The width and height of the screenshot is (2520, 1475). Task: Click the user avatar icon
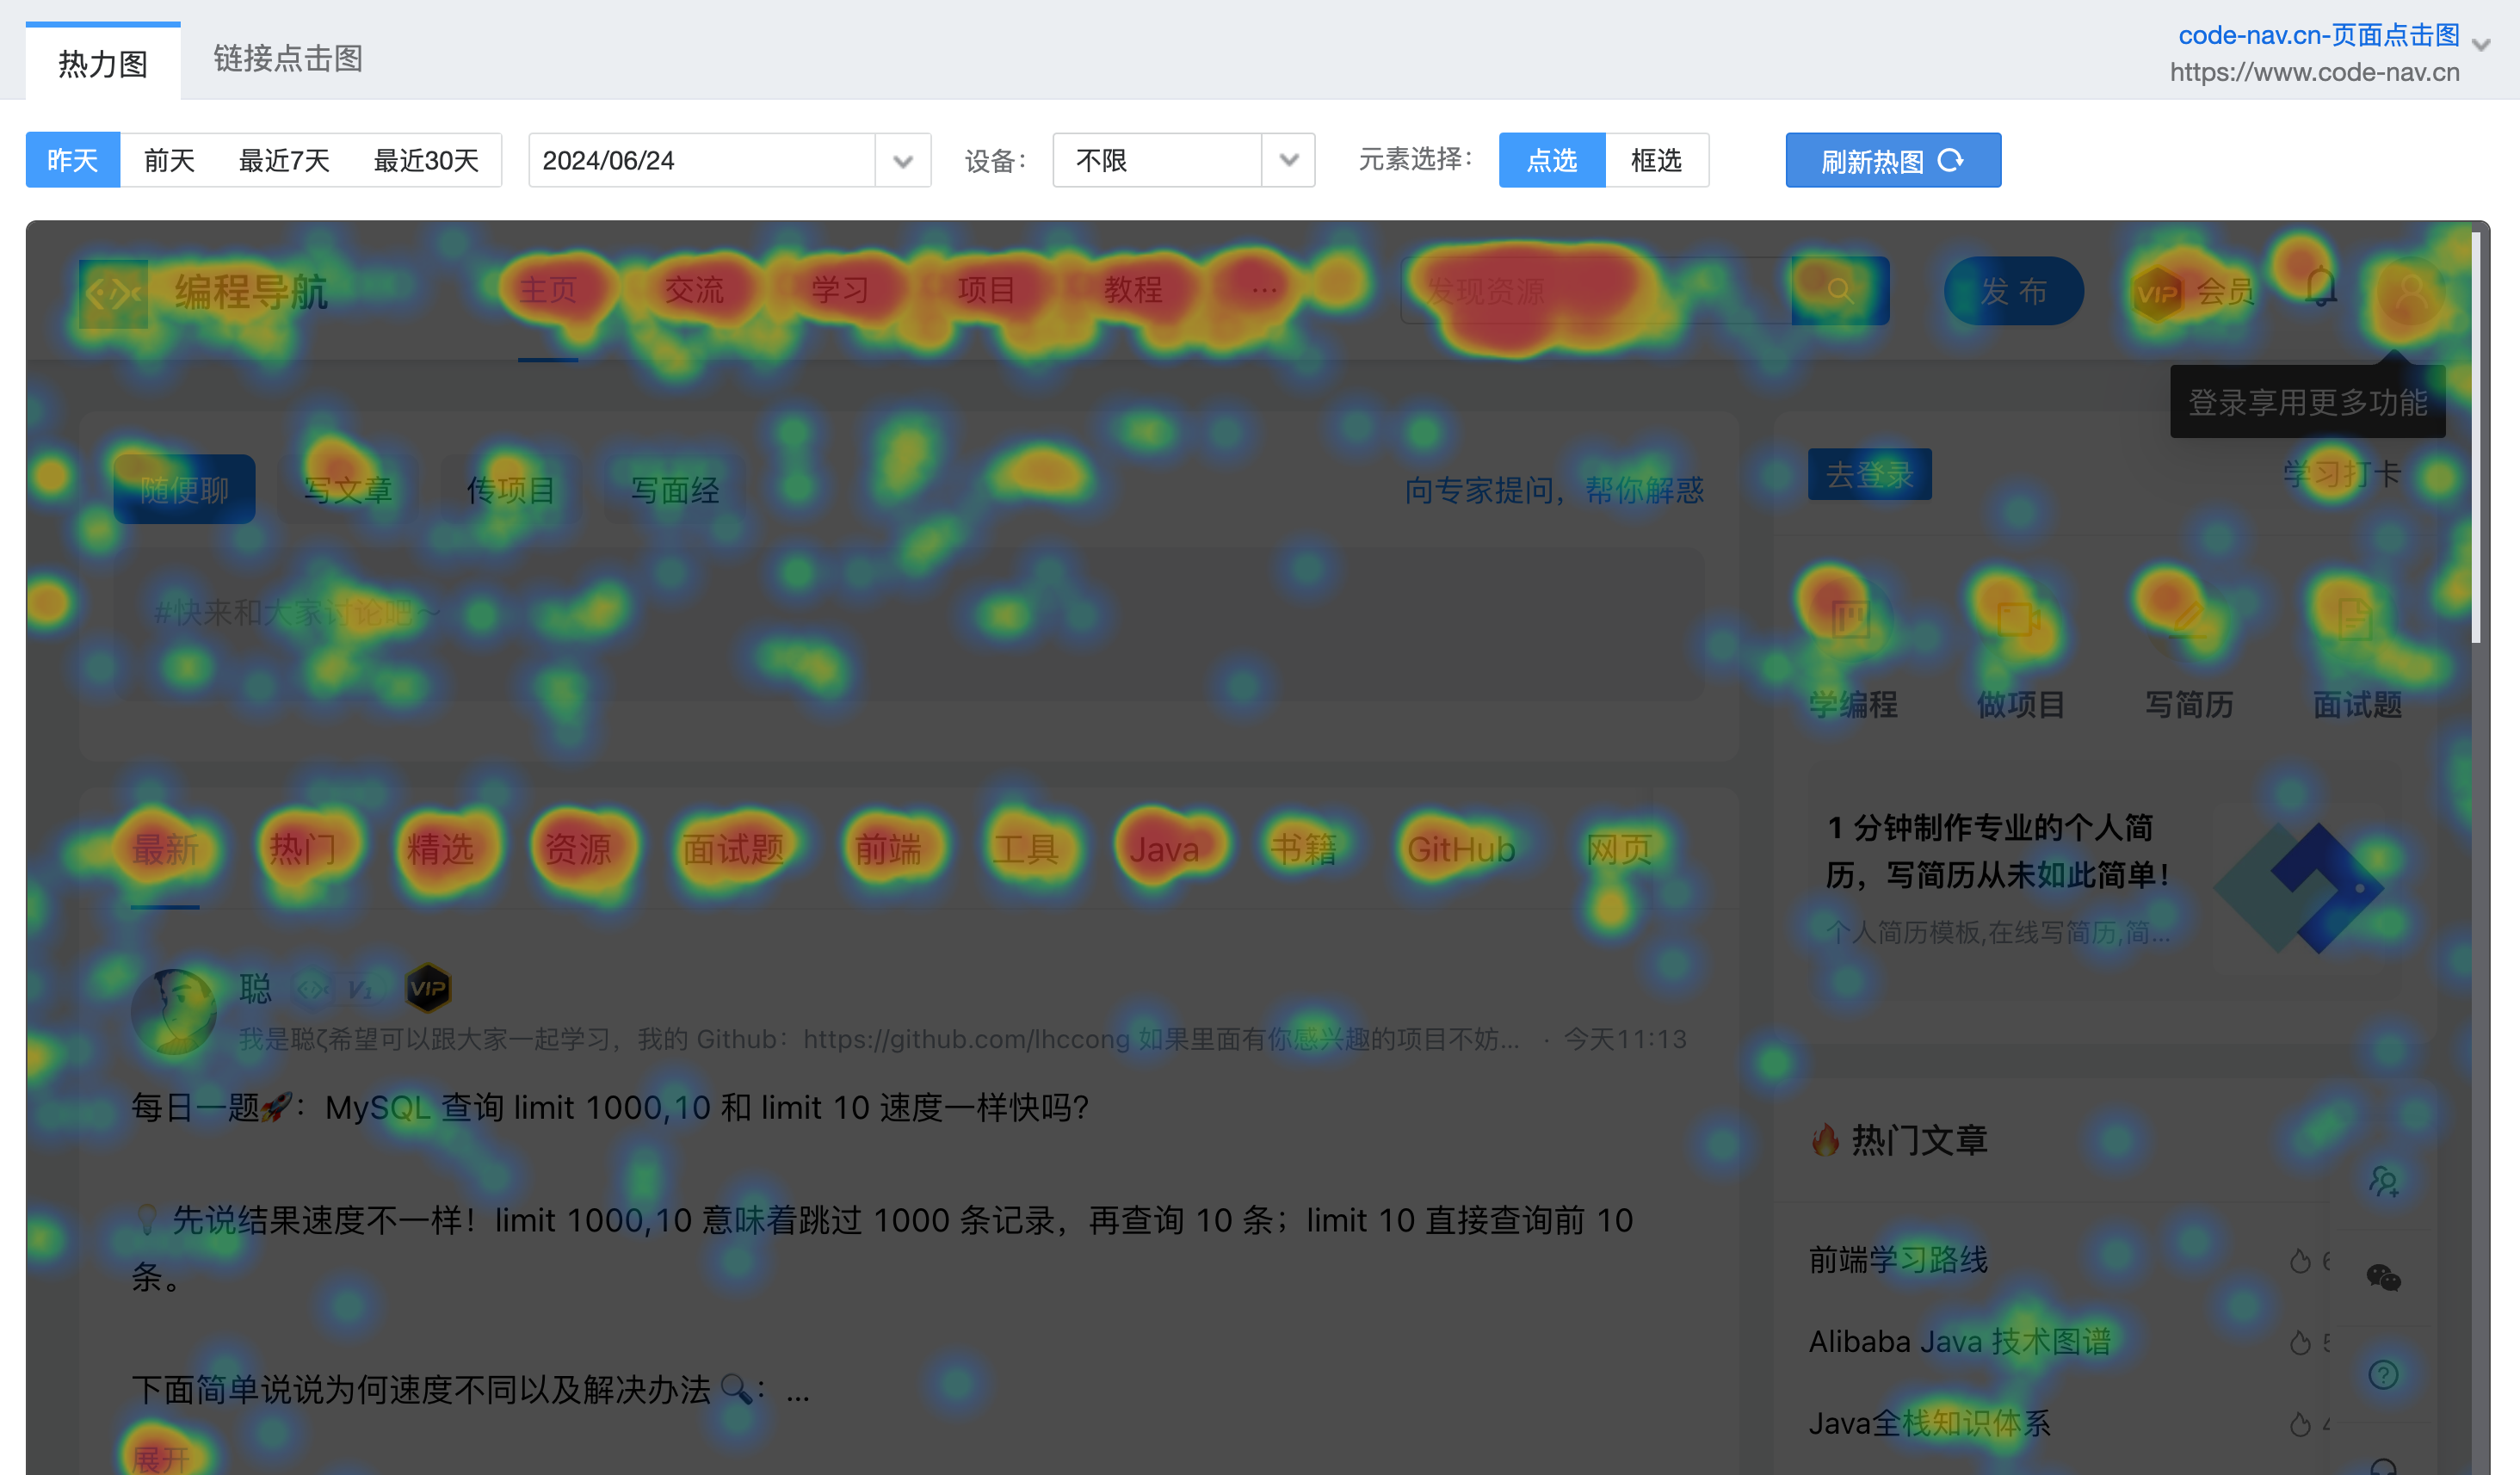(x=2409, y=291)
